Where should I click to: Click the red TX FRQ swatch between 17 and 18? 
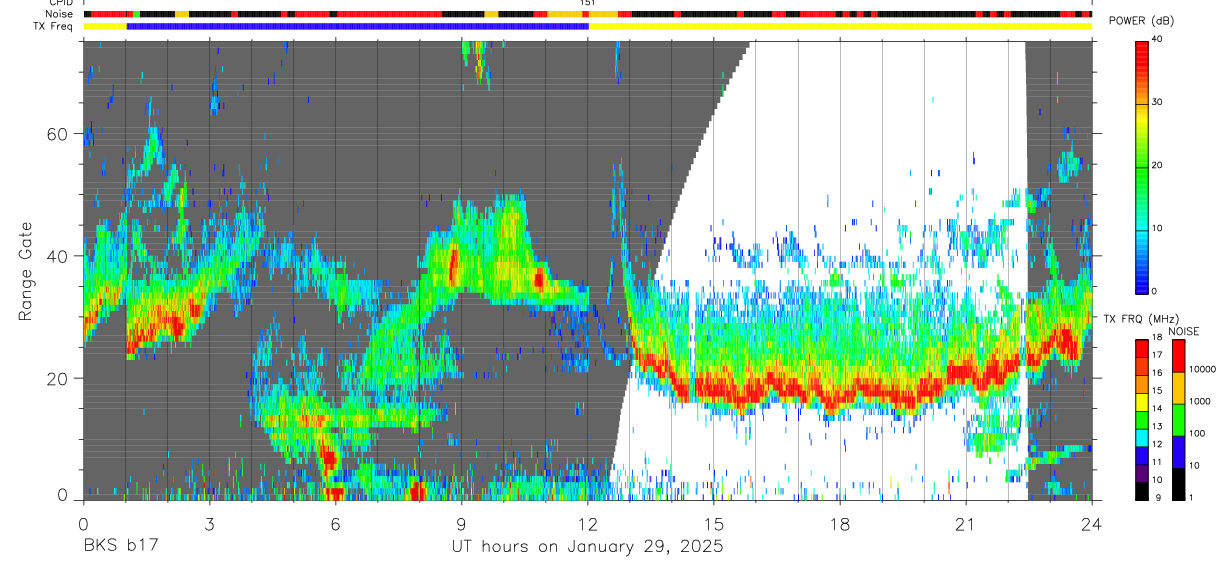pyautogui.click(x=1142, y=348)
